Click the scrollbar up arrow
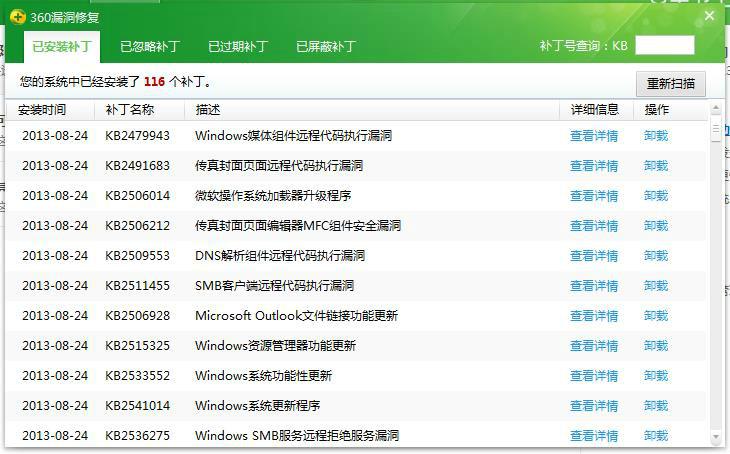The image size is (730, 454). pos(716,108)
